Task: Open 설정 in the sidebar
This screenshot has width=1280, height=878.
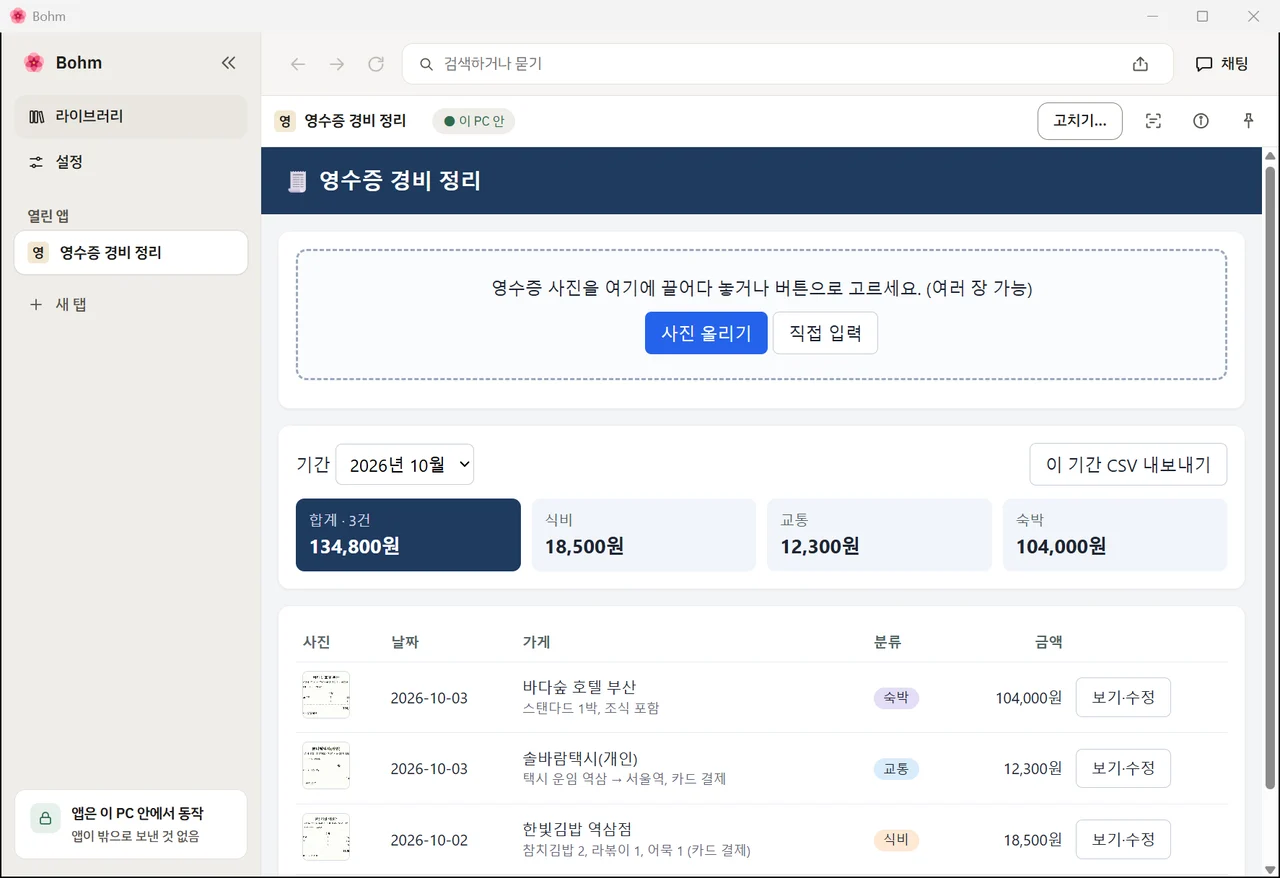Action: 130,162
